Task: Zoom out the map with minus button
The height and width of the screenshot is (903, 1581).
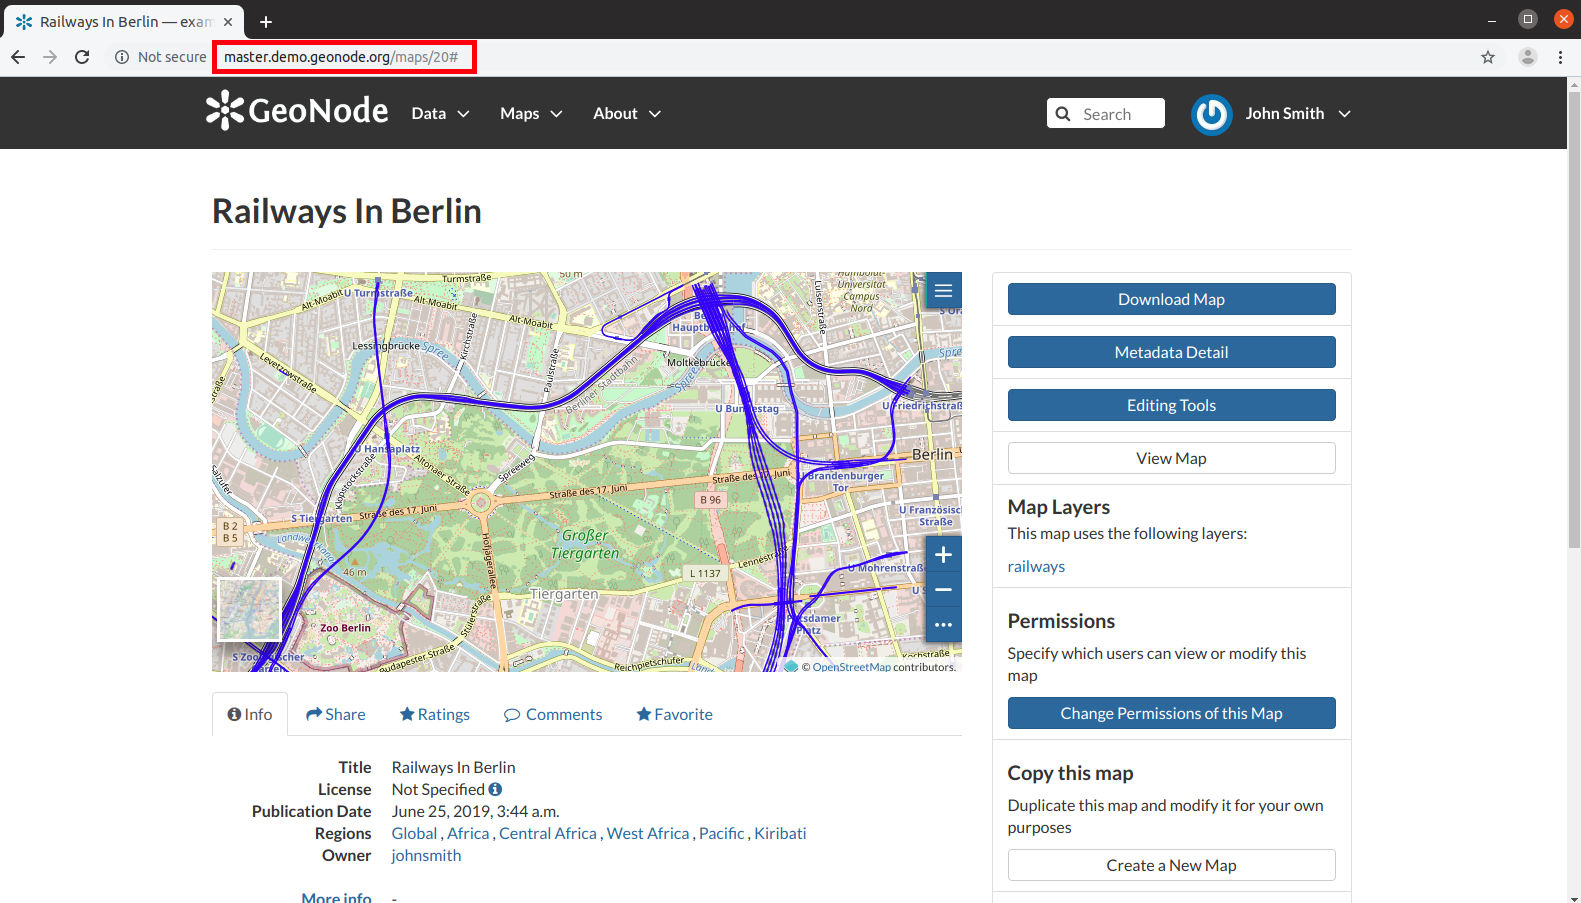Action: click(943, 590)
